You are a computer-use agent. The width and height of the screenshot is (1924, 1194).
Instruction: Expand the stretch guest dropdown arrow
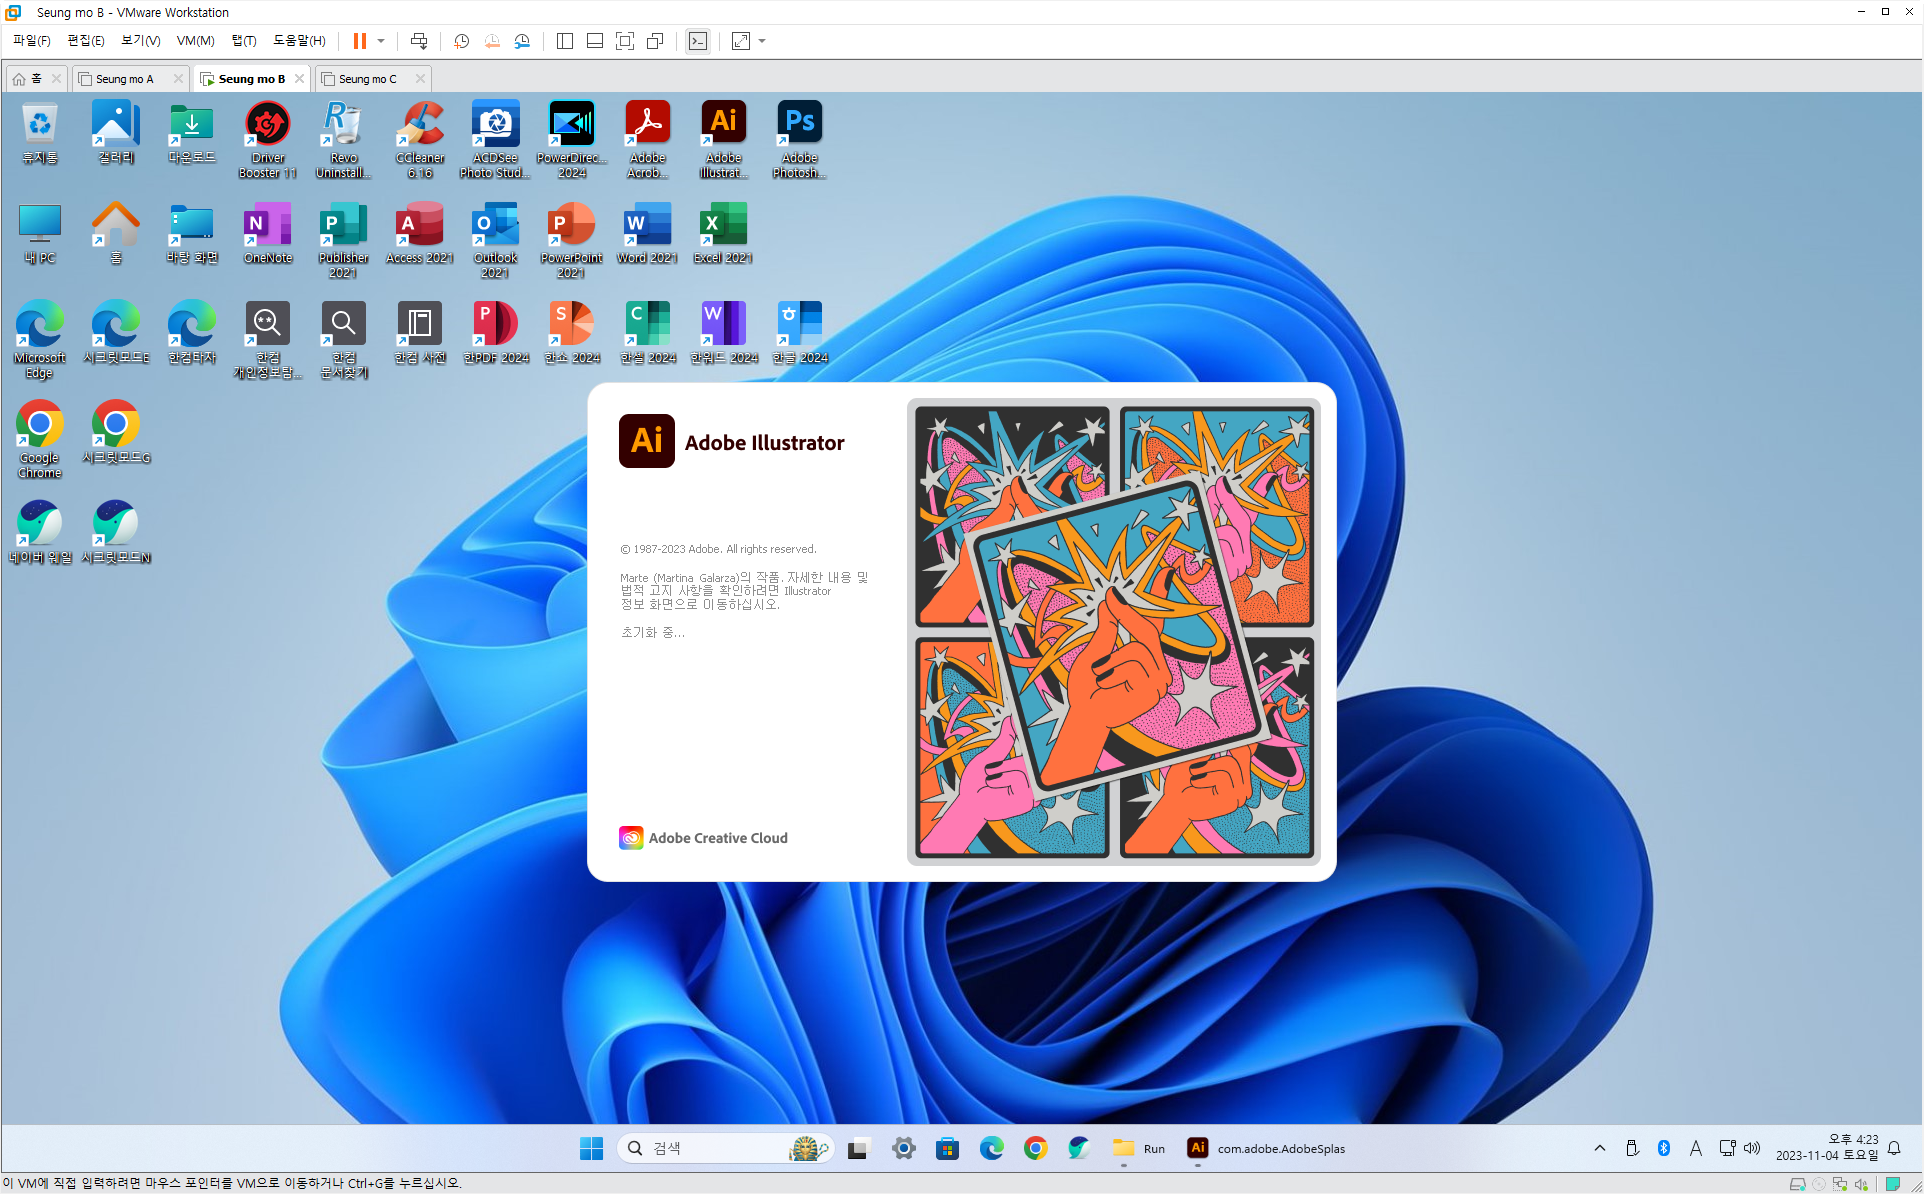(762, 41)
